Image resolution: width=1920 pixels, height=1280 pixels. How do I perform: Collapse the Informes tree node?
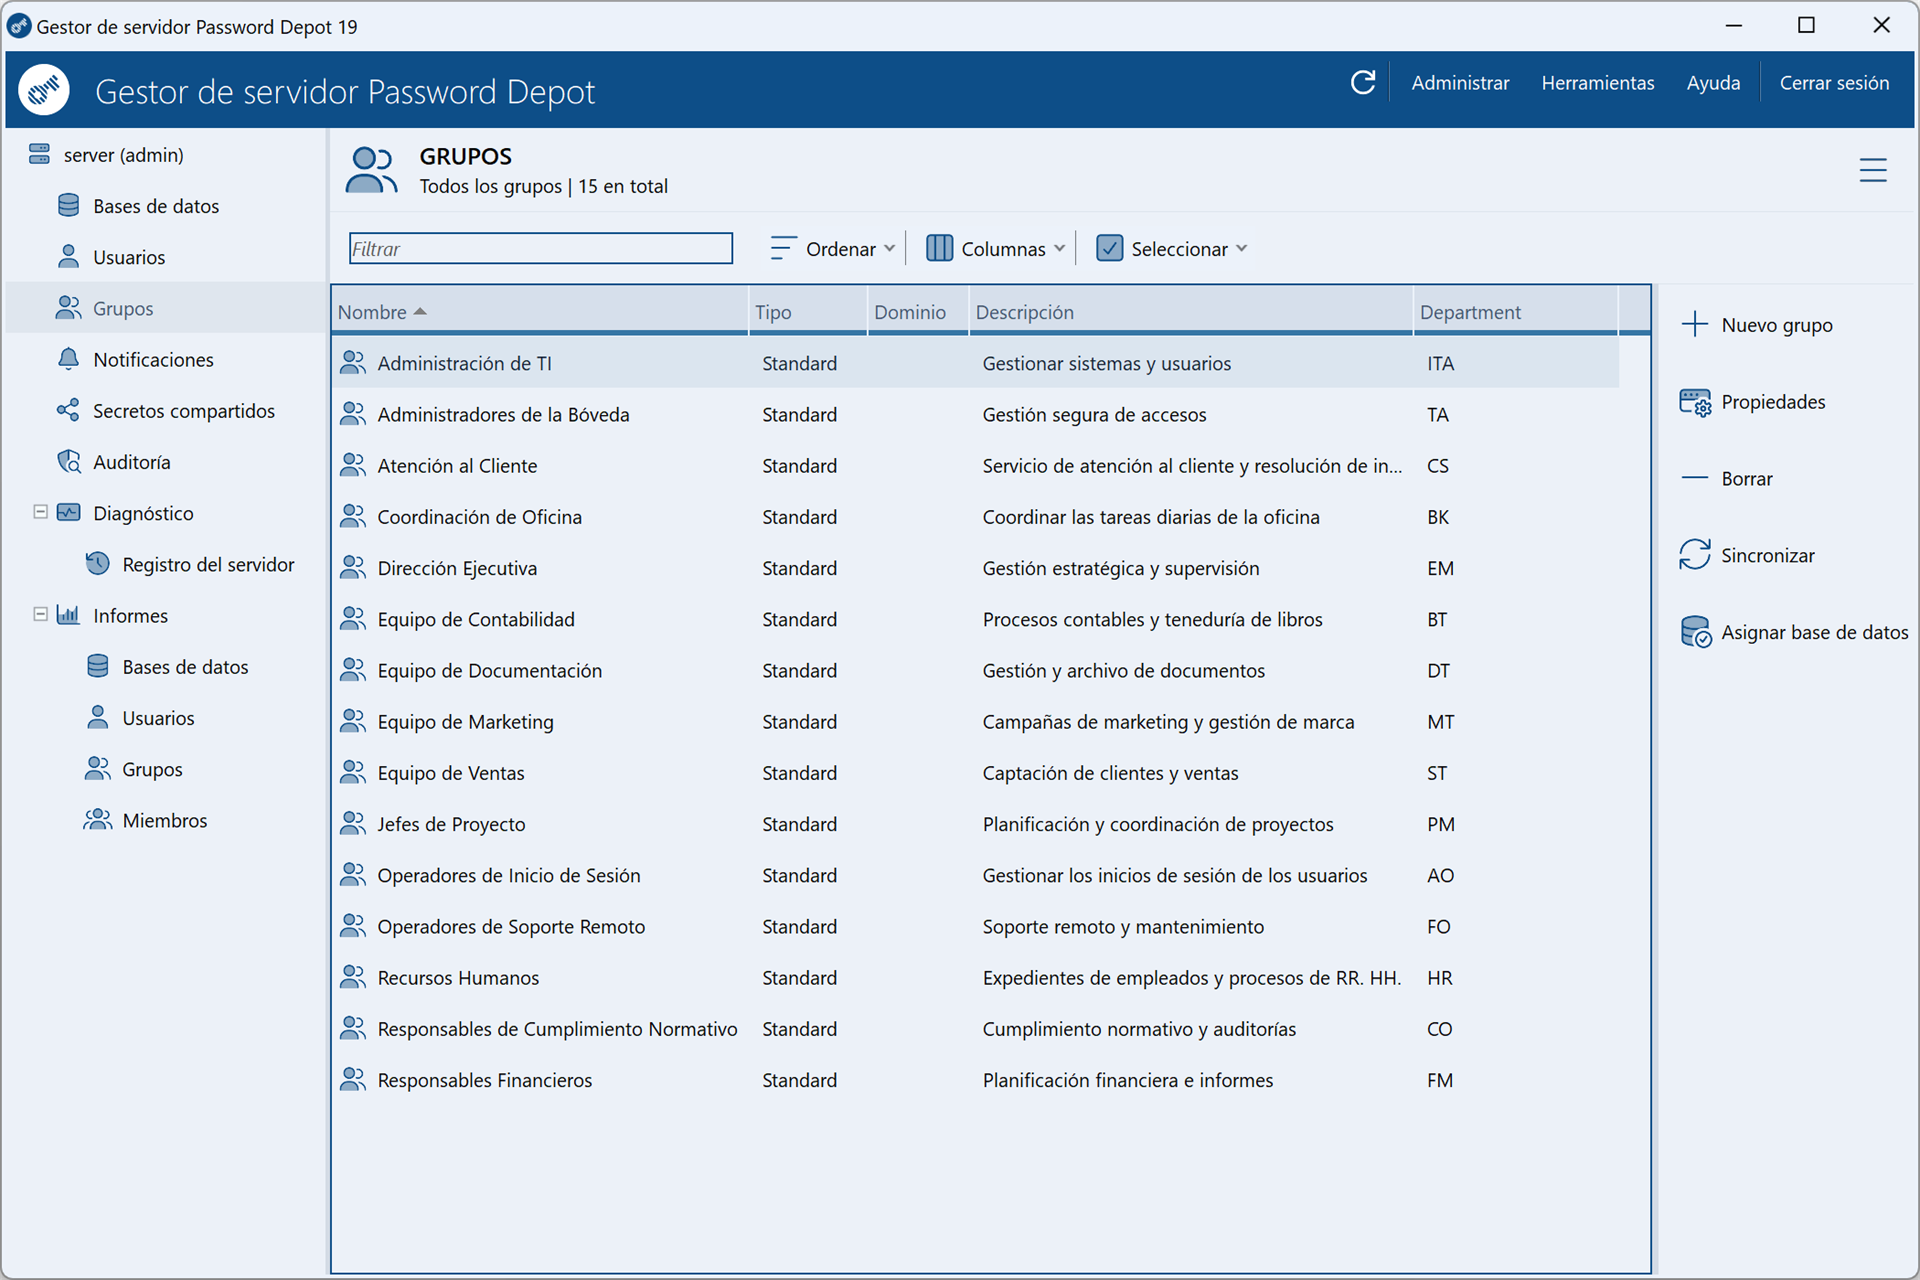click(40, 615)
